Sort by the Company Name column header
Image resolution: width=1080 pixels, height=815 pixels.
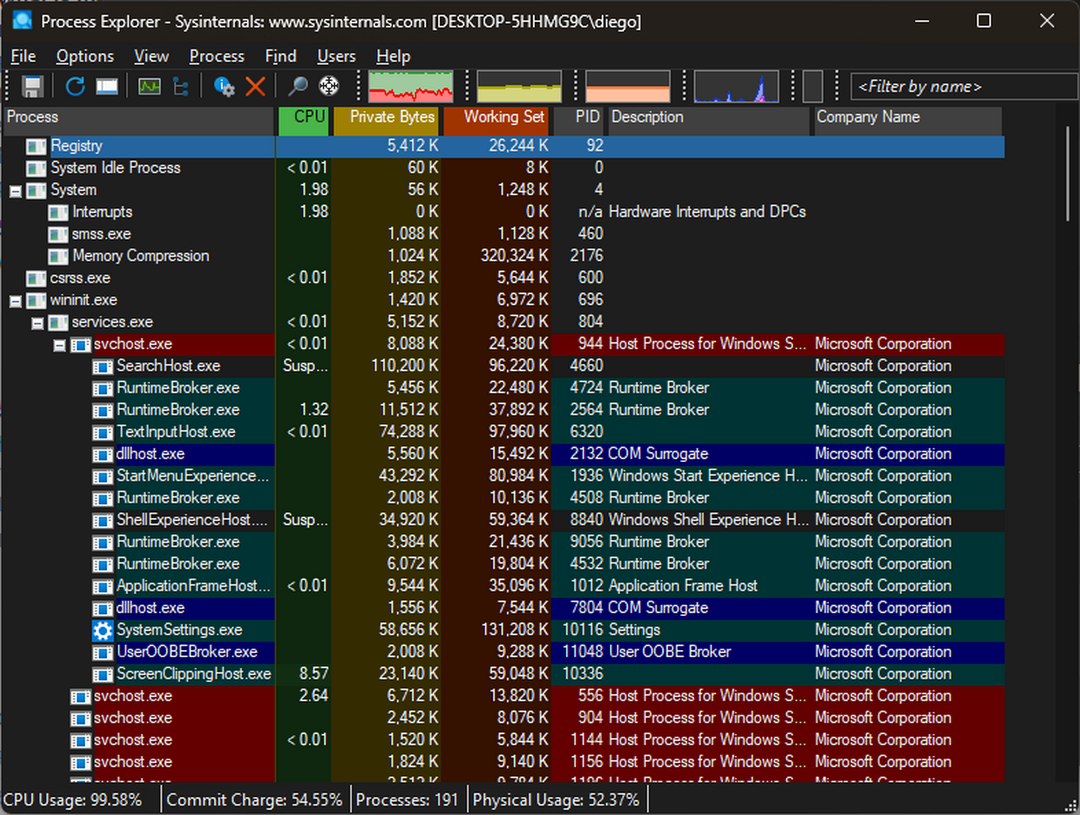pyautogui.click(x=907, y=120)
